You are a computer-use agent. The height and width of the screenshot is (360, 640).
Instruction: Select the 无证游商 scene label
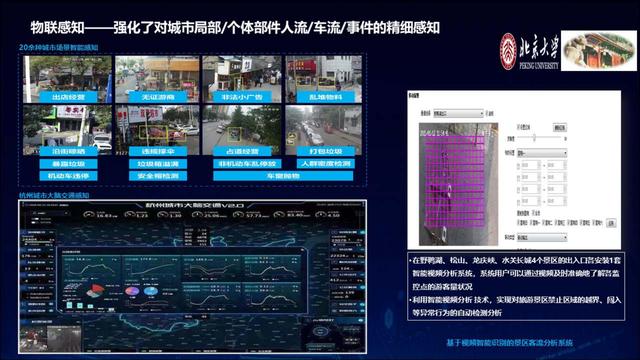(x=158, y=97)
